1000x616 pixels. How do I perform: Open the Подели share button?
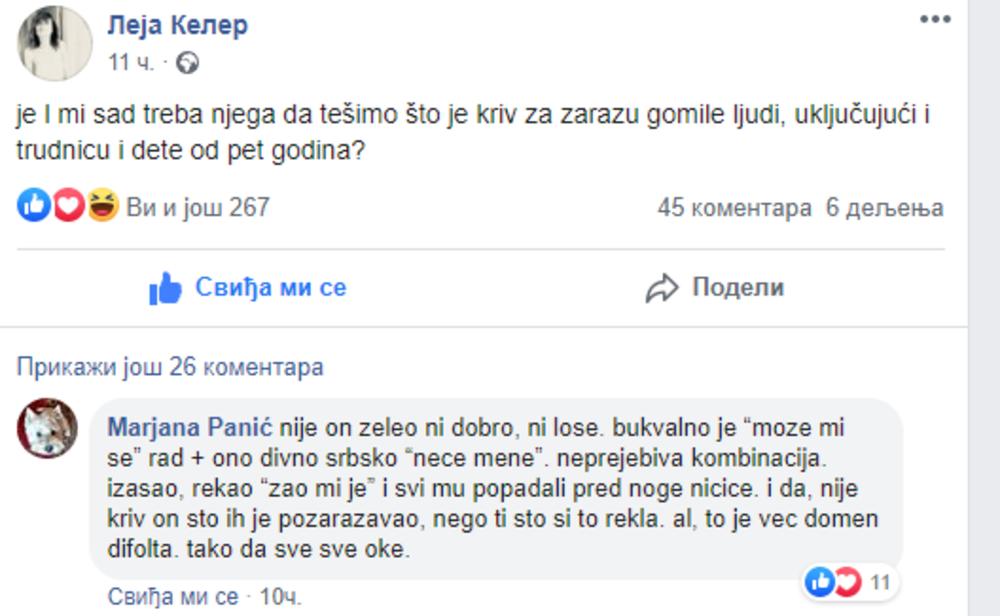737,289
